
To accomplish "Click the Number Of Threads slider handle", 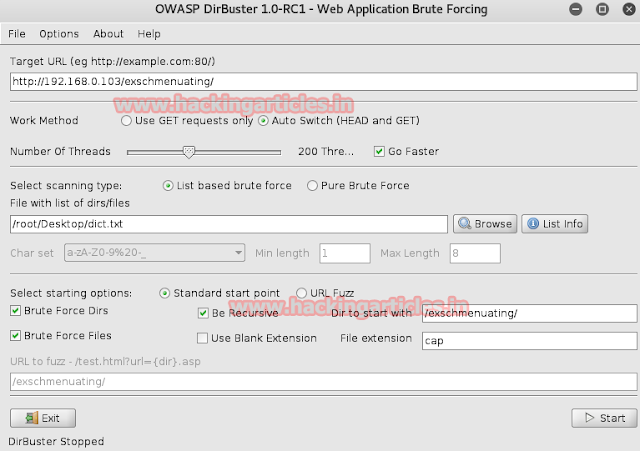I will pos(189,152).
